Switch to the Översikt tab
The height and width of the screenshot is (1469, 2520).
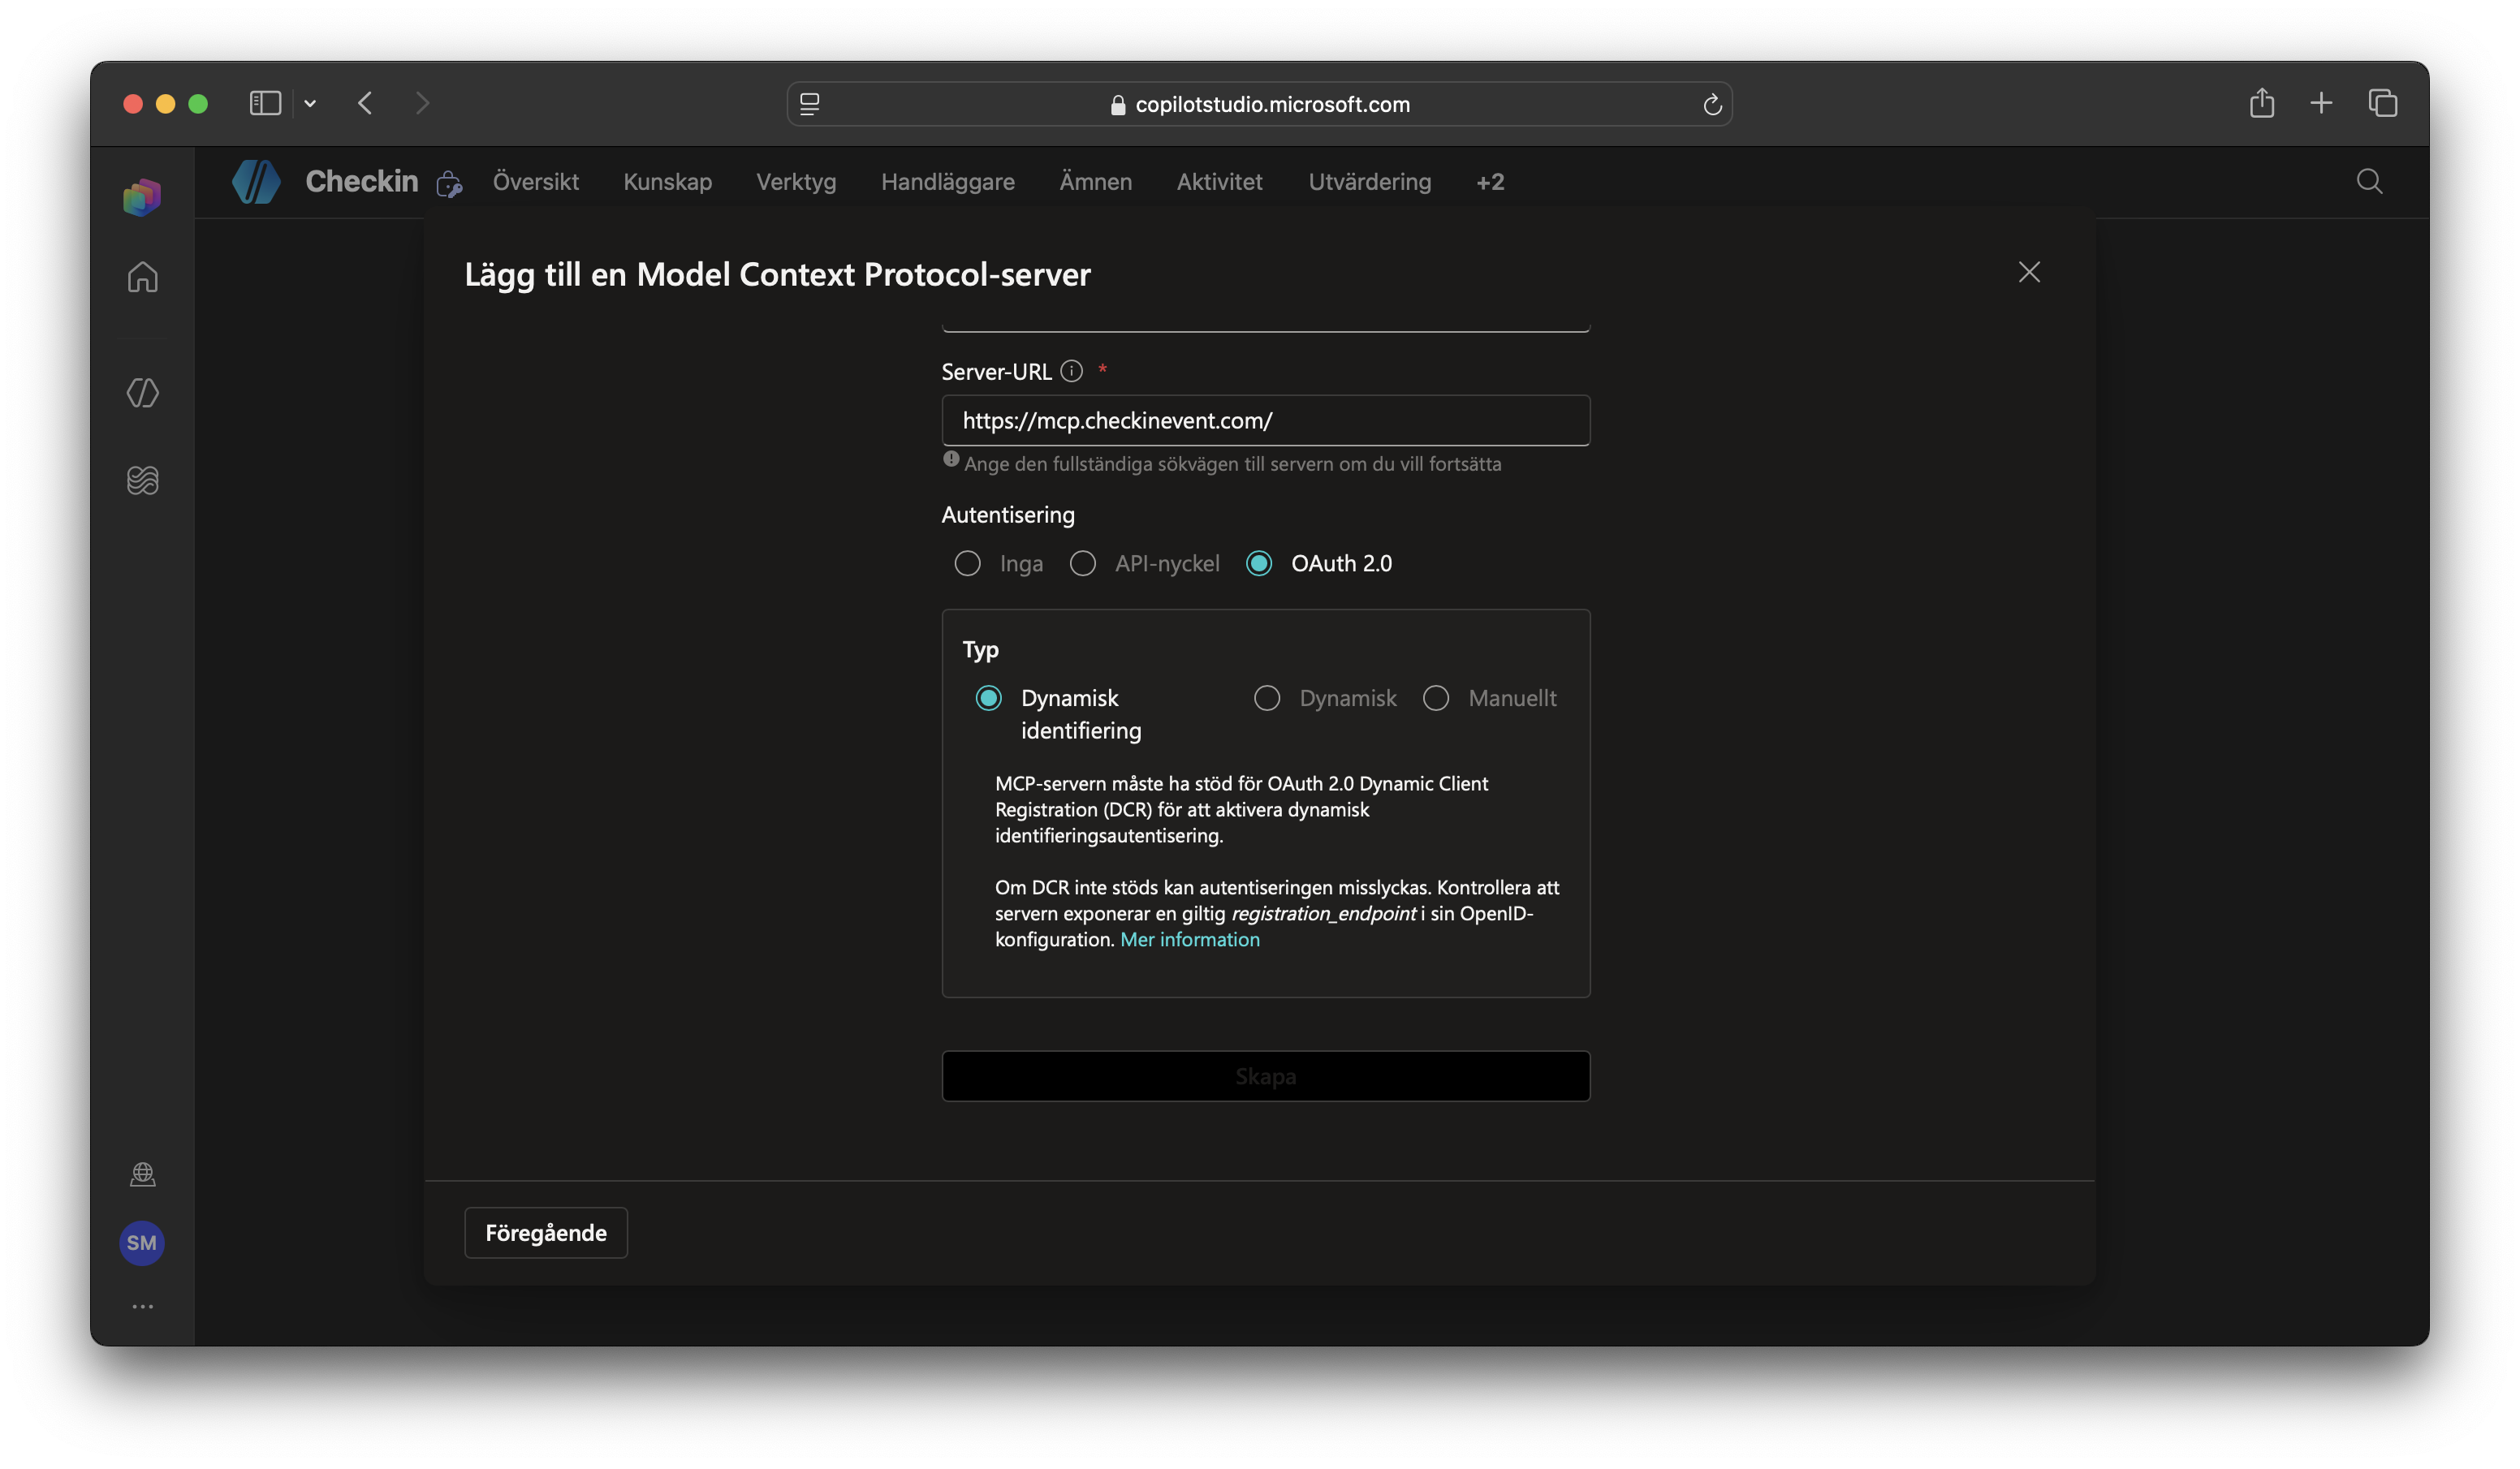pyautogui.click(x=535, y=182)
